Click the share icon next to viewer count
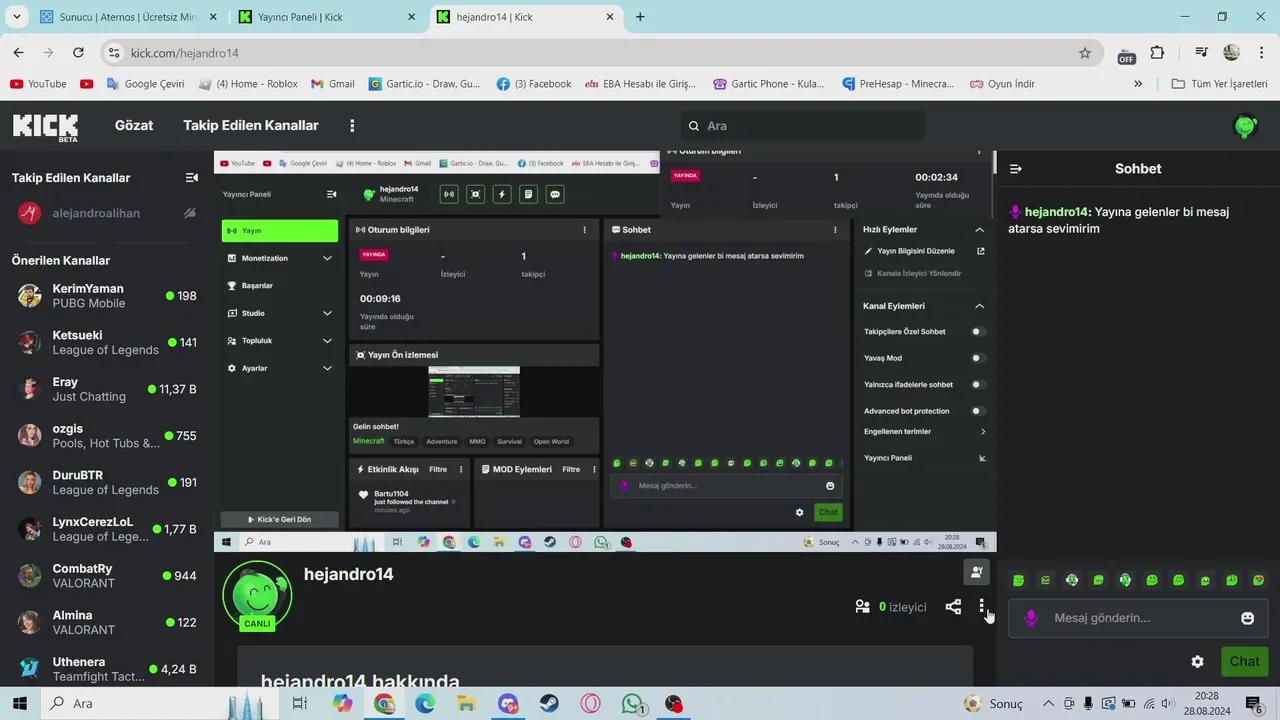 [x=953, y=607]
